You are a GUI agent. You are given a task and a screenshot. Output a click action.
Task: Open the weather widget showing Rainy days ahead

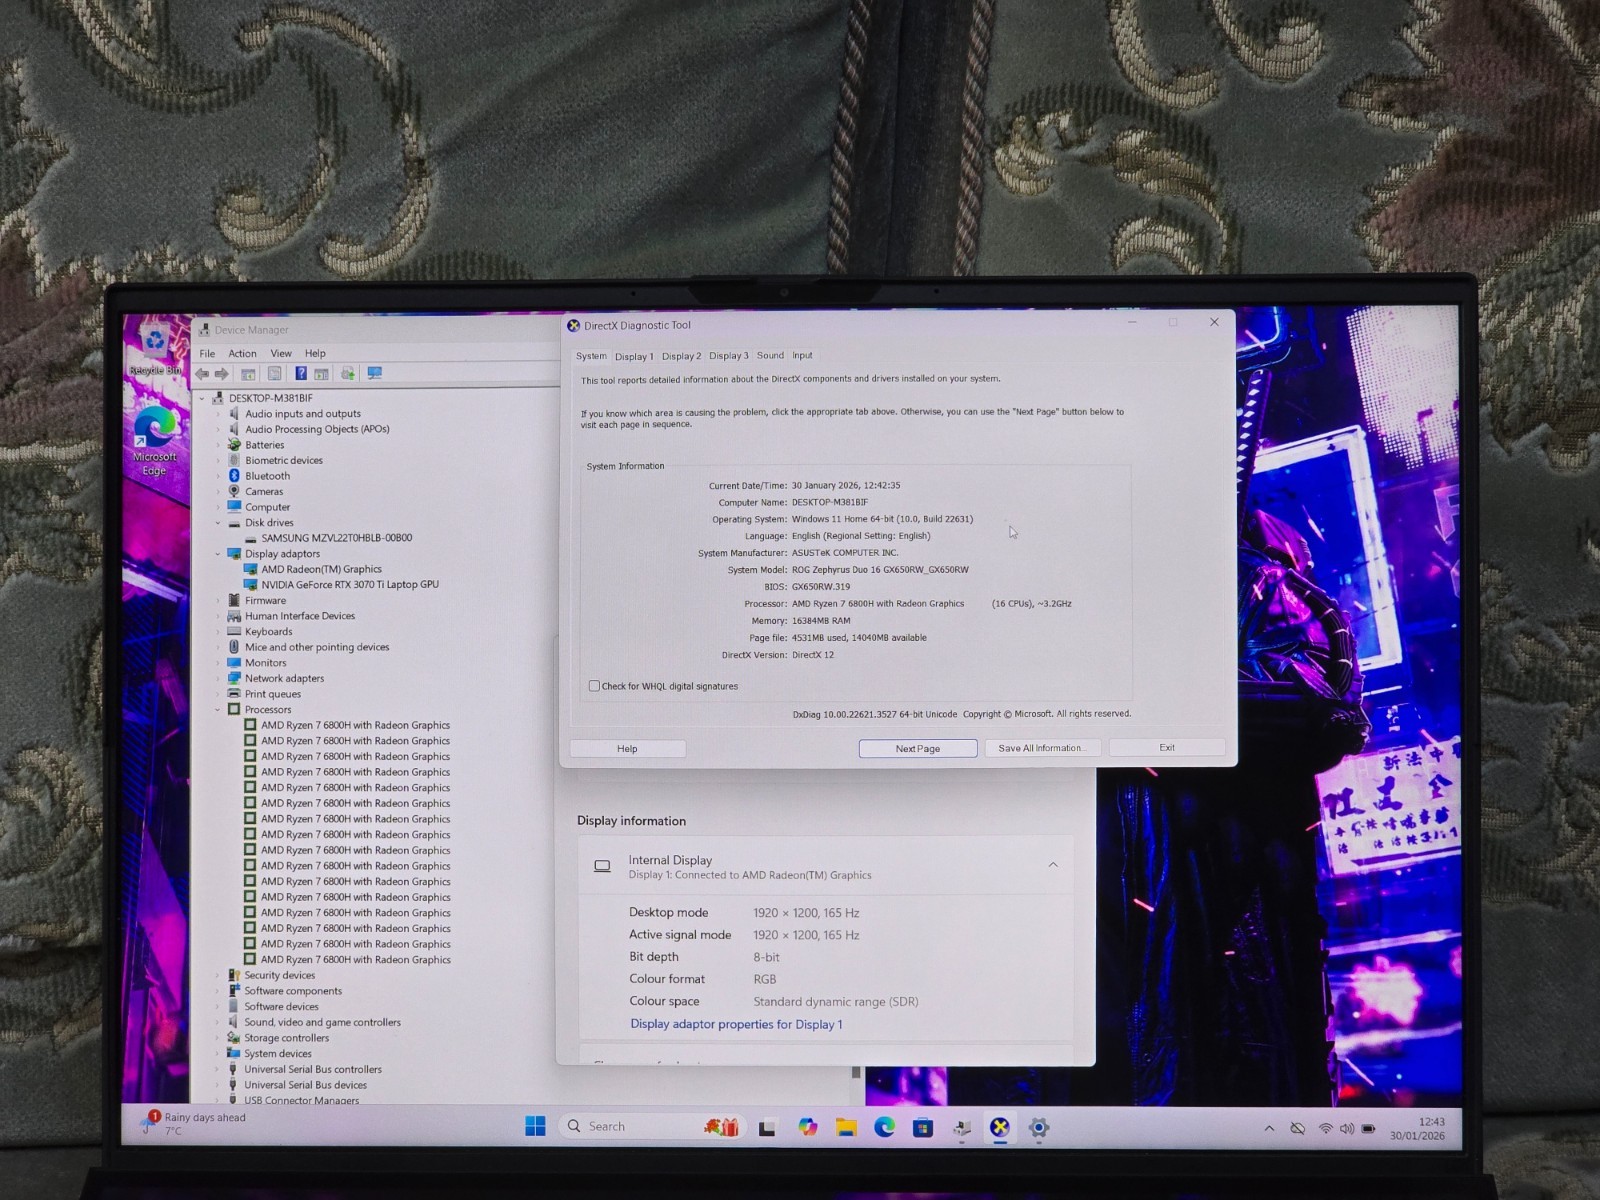click(x=195, y=1124)
